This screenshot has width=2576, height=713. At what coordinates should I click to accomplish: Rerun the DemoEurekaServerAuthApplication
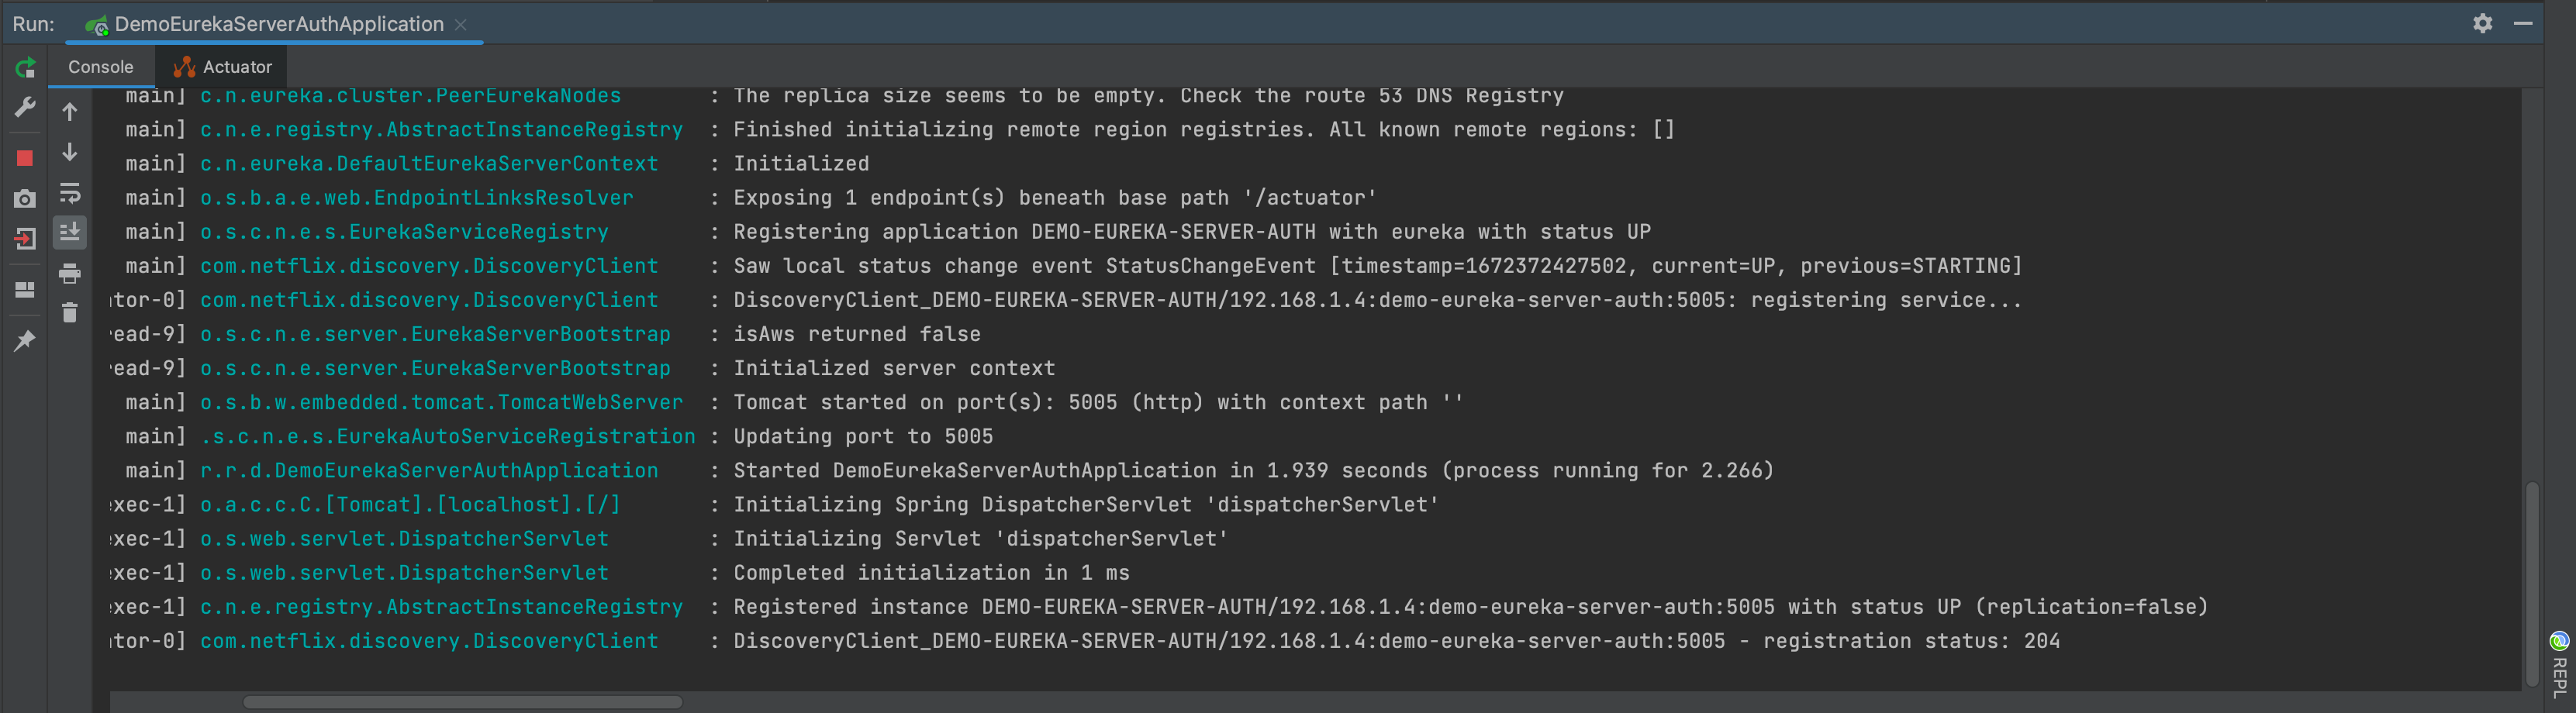tap(26, 68)
